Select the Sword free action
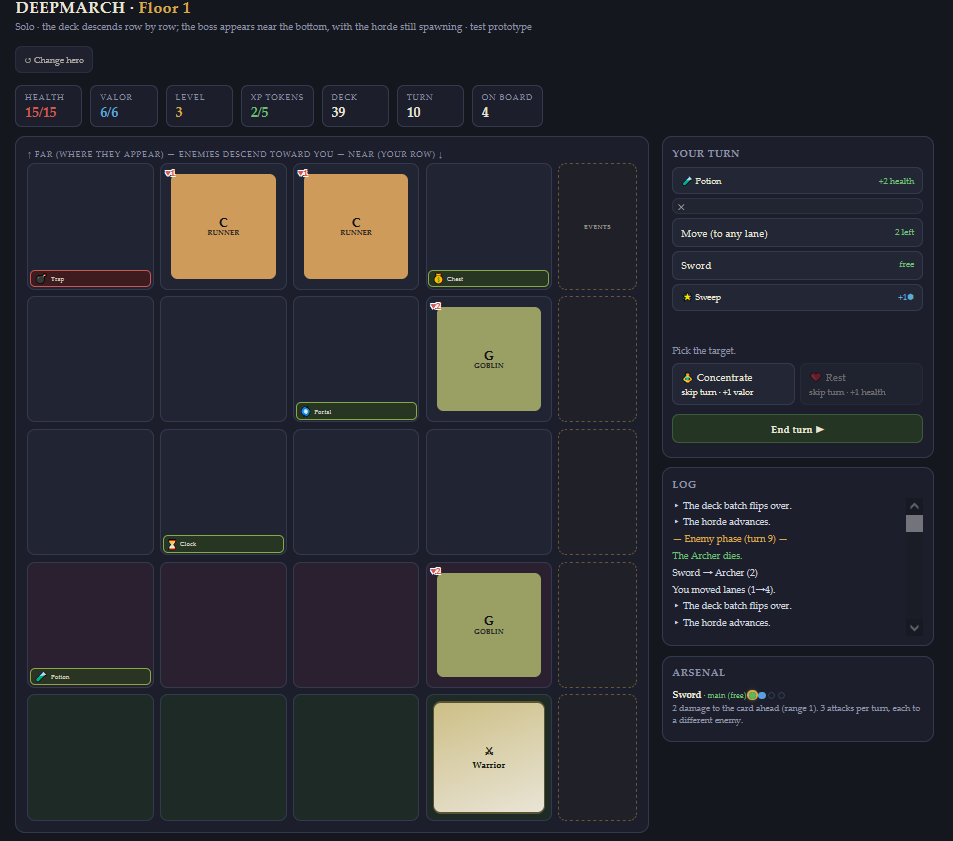953x841 pixels. click(797, 266)
